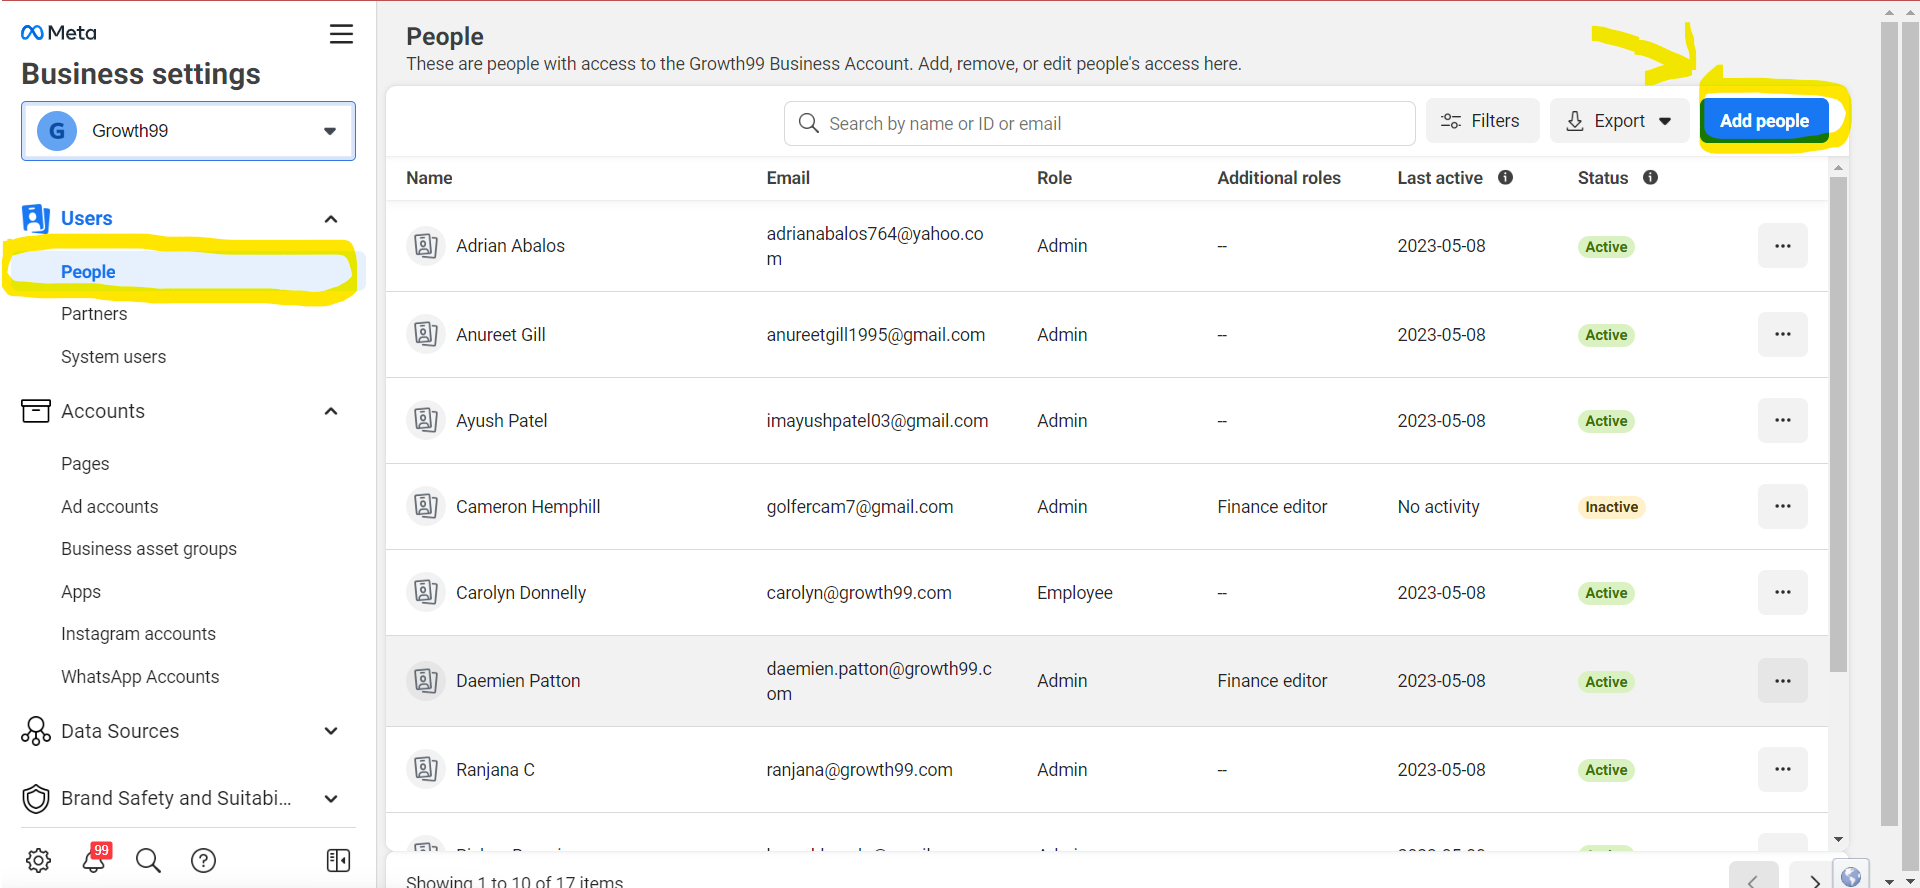Open the help question mark icon
This screenshot has height=888, width=1920.
204,860
